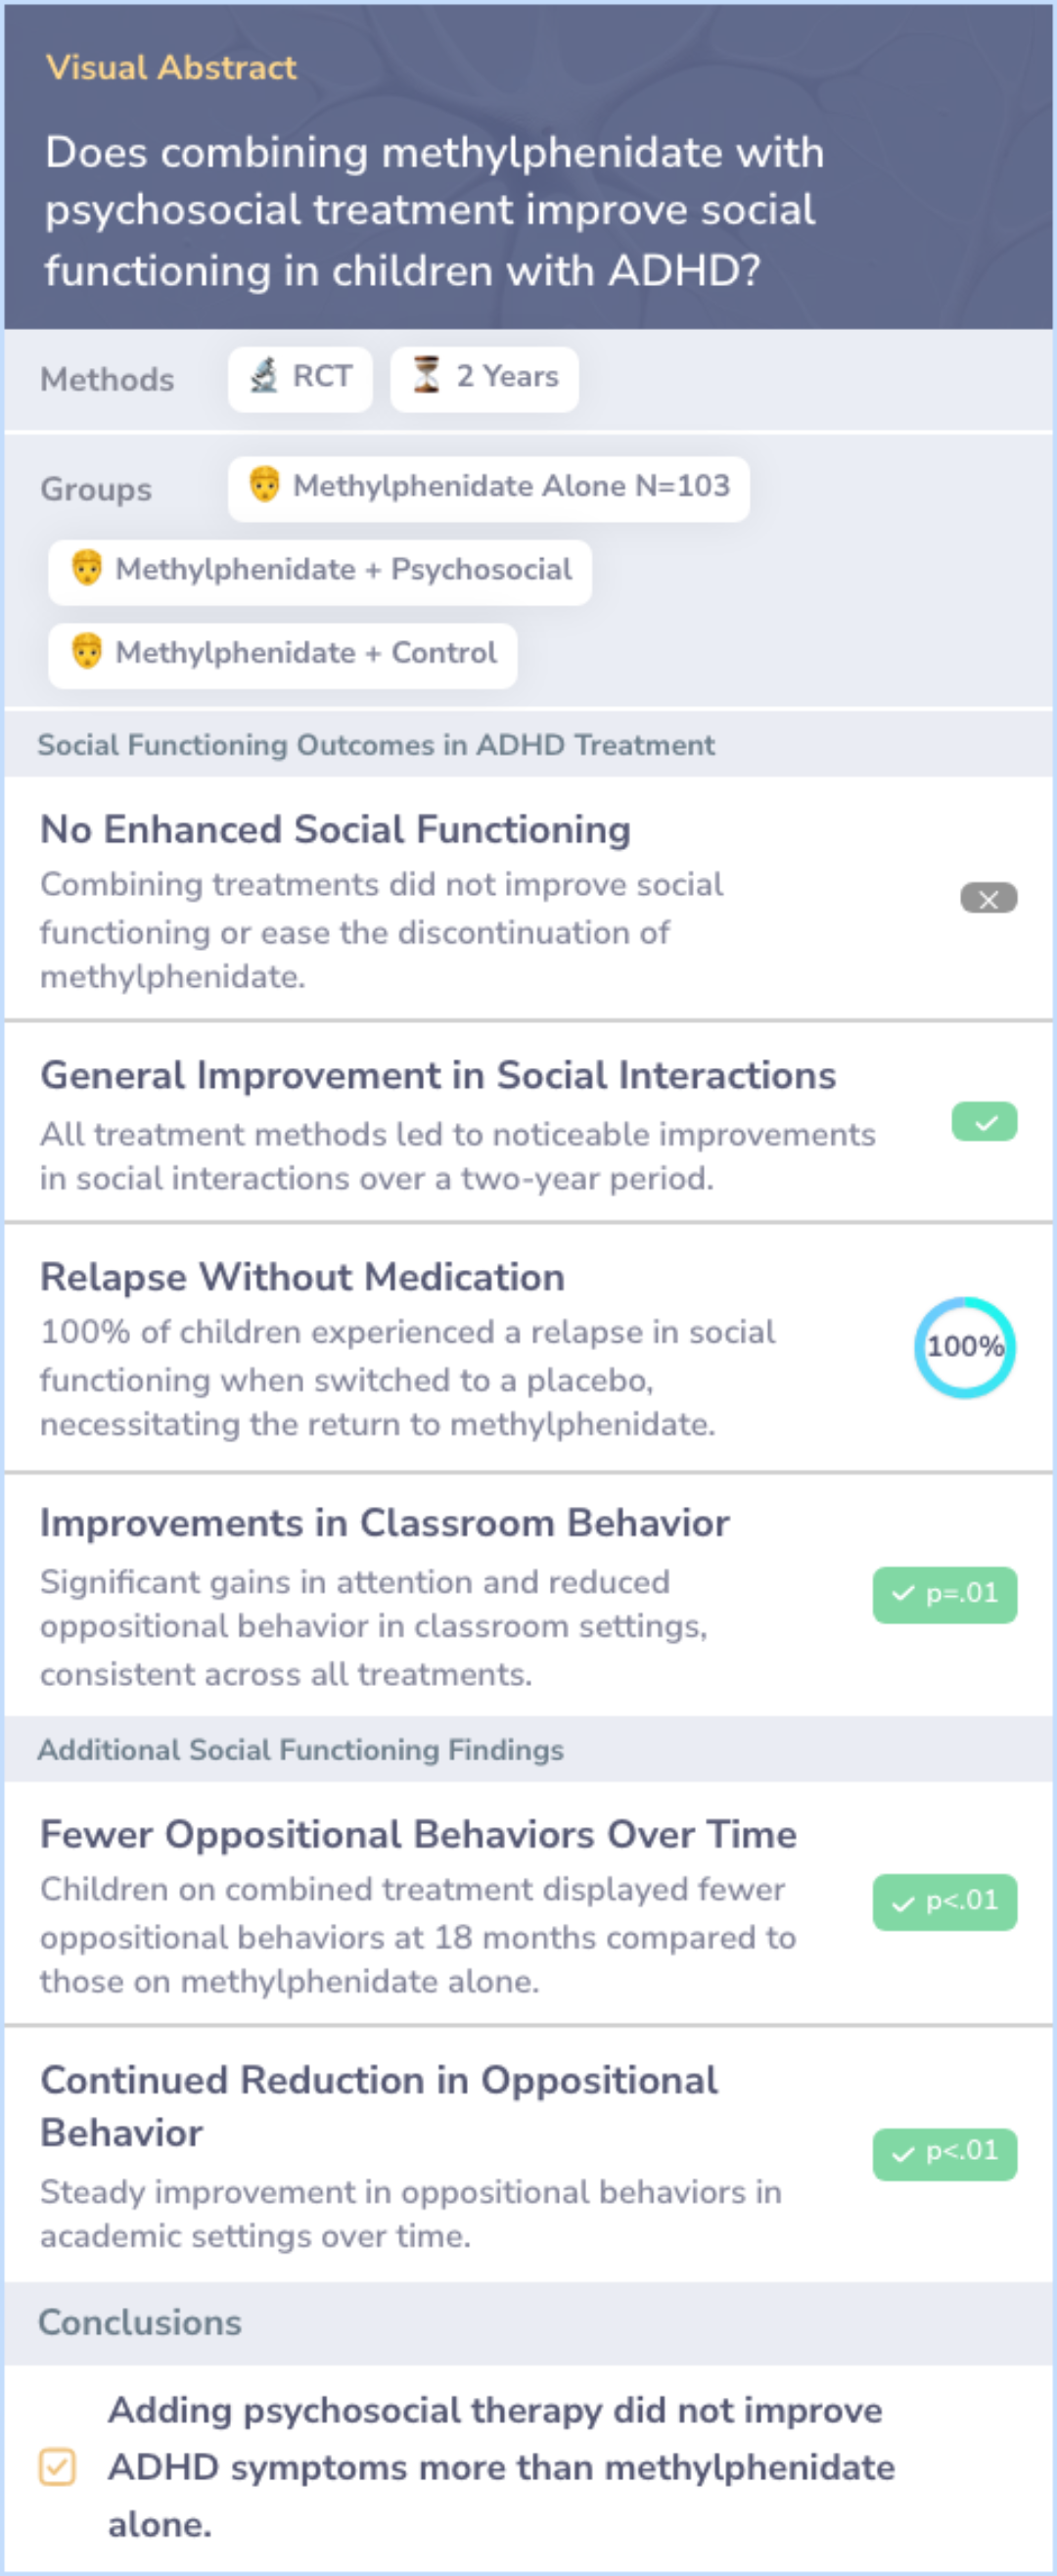Expand the Conclusions section header
Viewport: 1057px width, 2576px height.
coord(528,2322)
